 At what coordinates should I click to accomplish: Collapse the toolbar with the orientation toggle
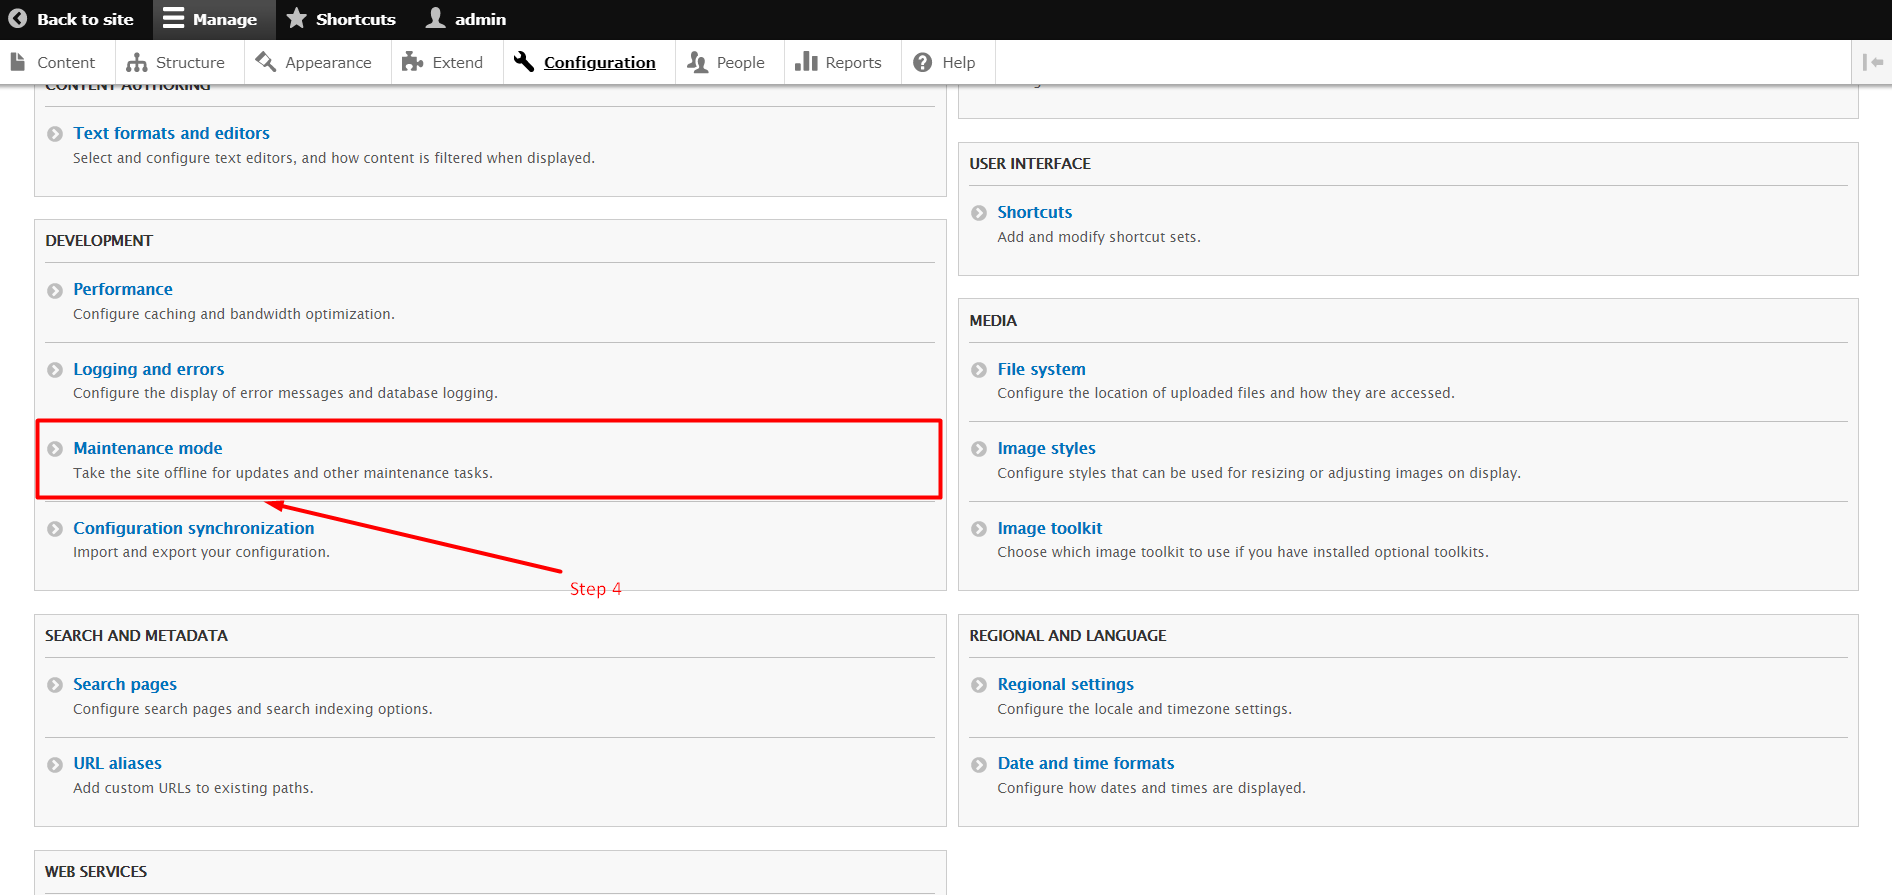1872,62
